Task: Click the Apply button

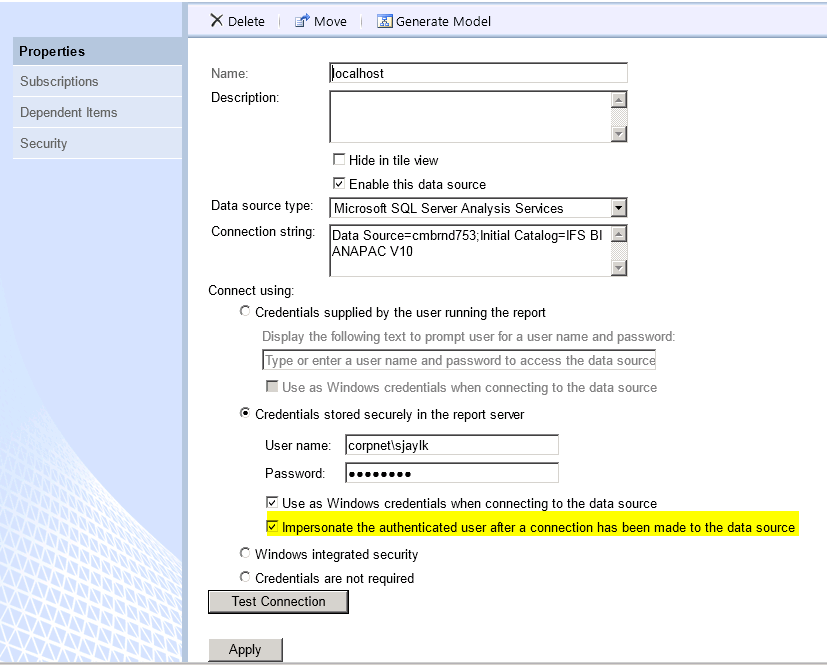Action: click(245, 650)
